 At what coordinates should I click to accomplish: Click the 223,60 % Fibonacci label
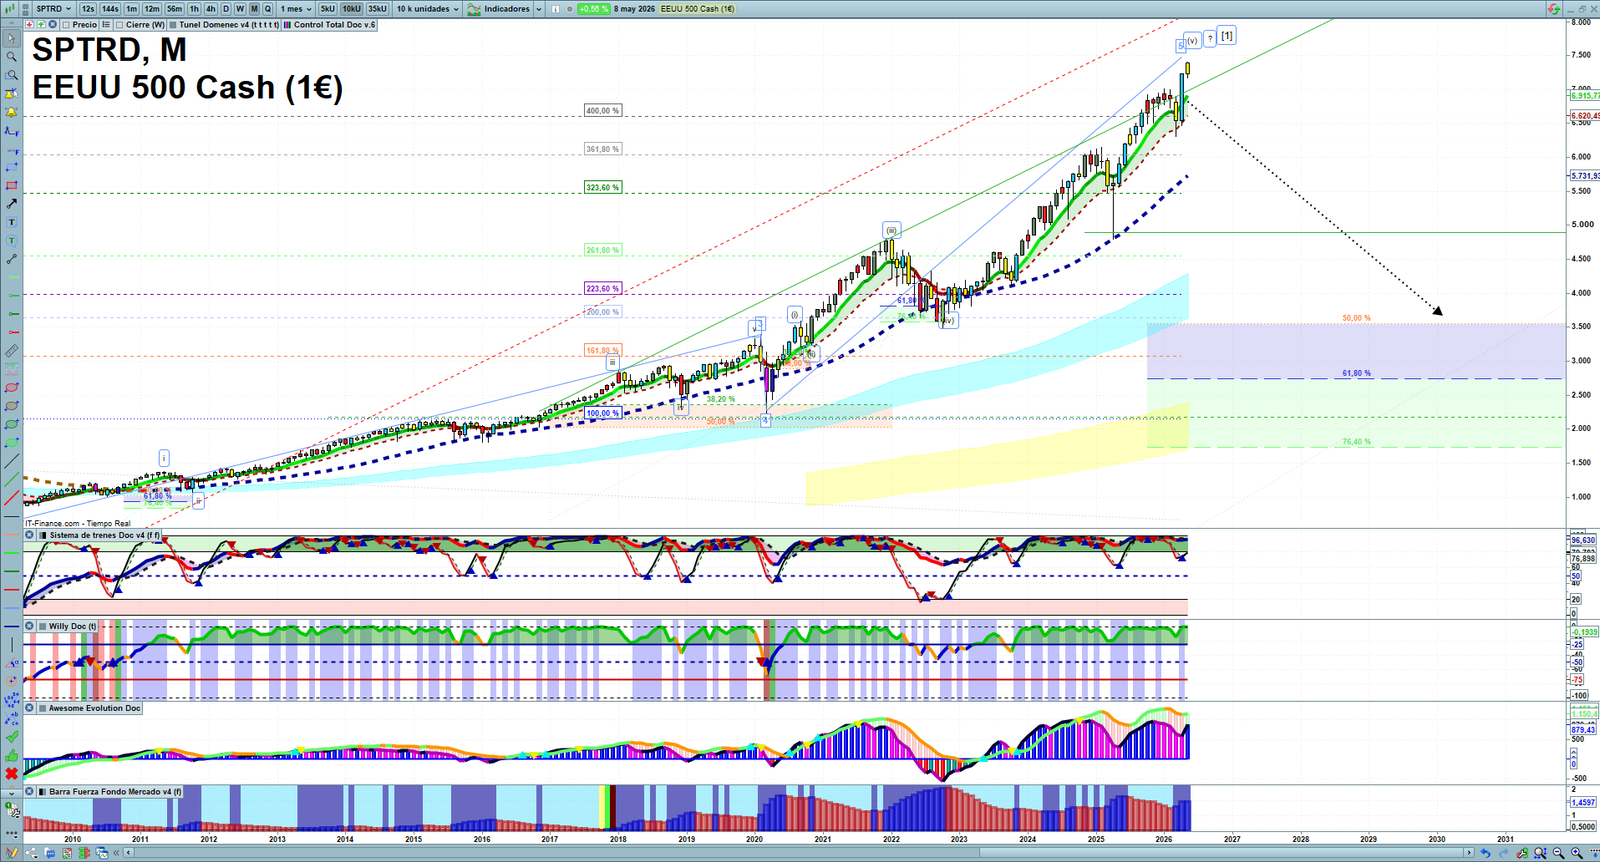point(603,288)
